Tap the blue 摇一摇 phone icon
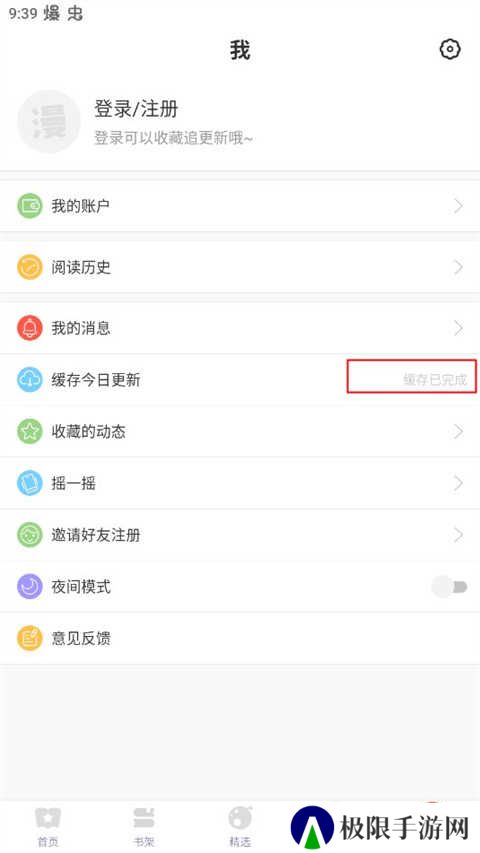This screenshot has height=853, width=480. click(29, 483)
